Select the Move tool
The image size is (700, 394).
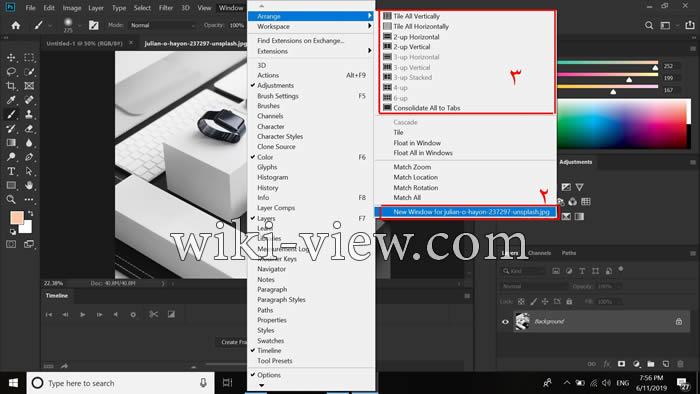point(11,58)
